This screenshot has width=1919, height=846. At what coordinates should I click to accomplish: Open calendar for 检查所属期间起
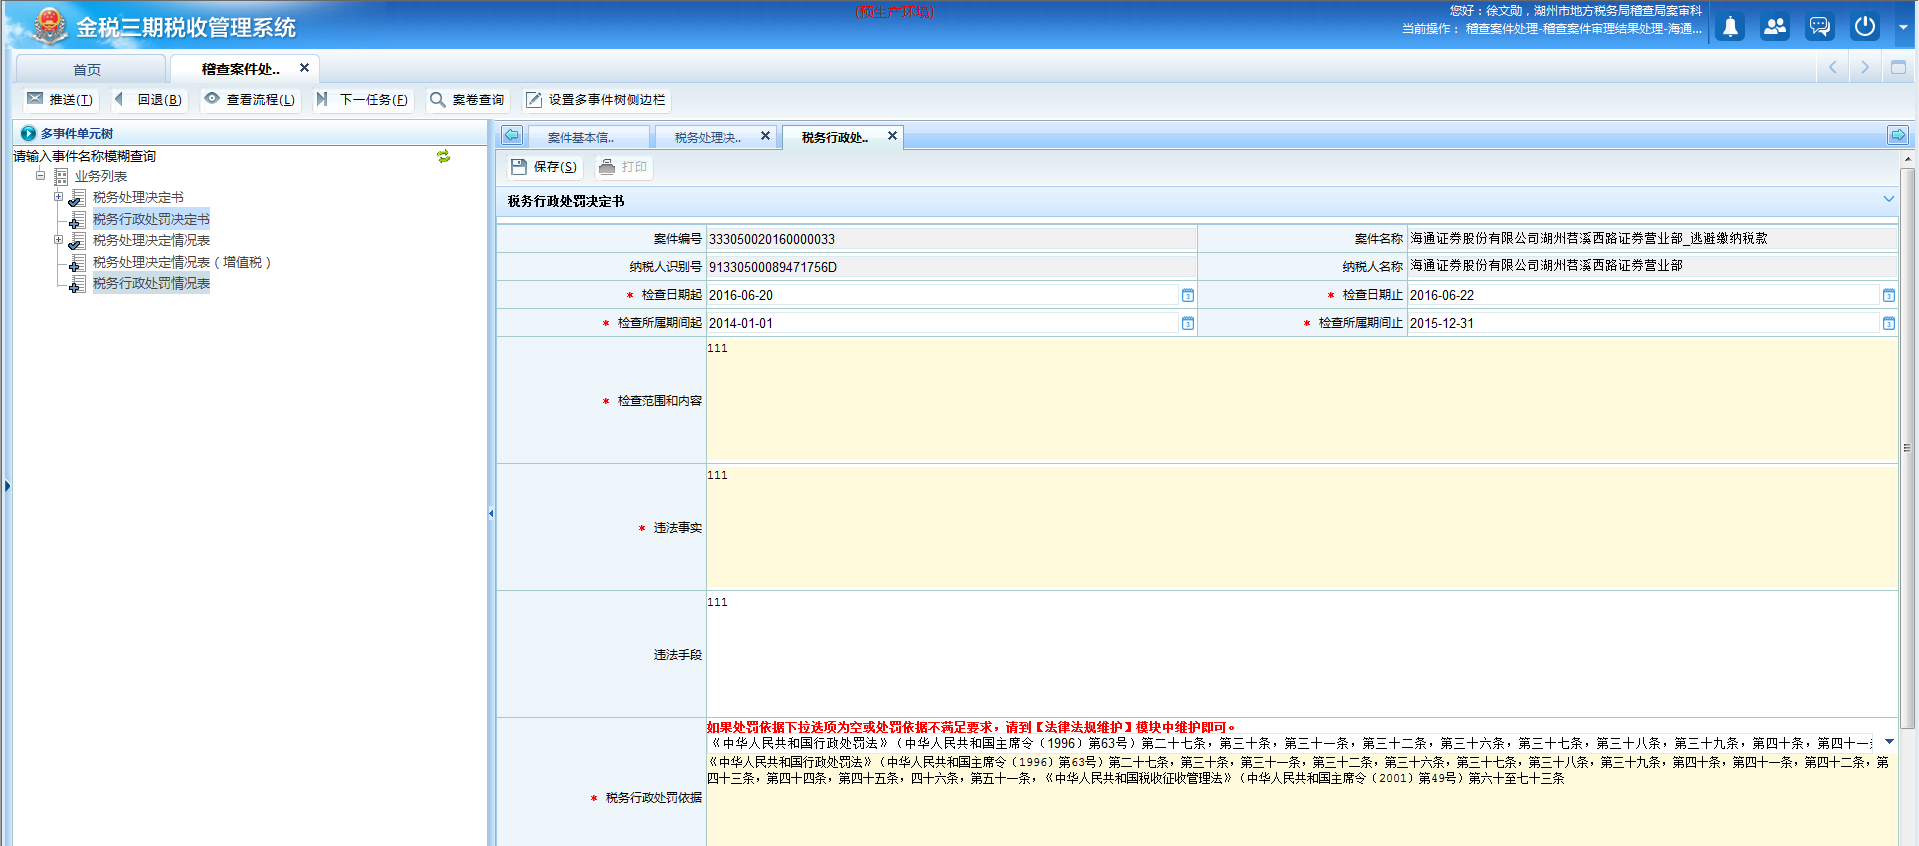1188,324
